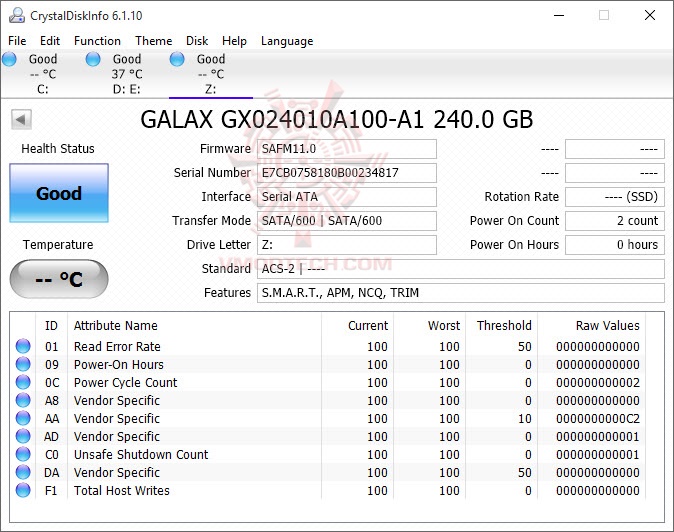Open the Edit menu
Image resolution: width=674 pixels, height=532 pixels.
pos(50,41)
